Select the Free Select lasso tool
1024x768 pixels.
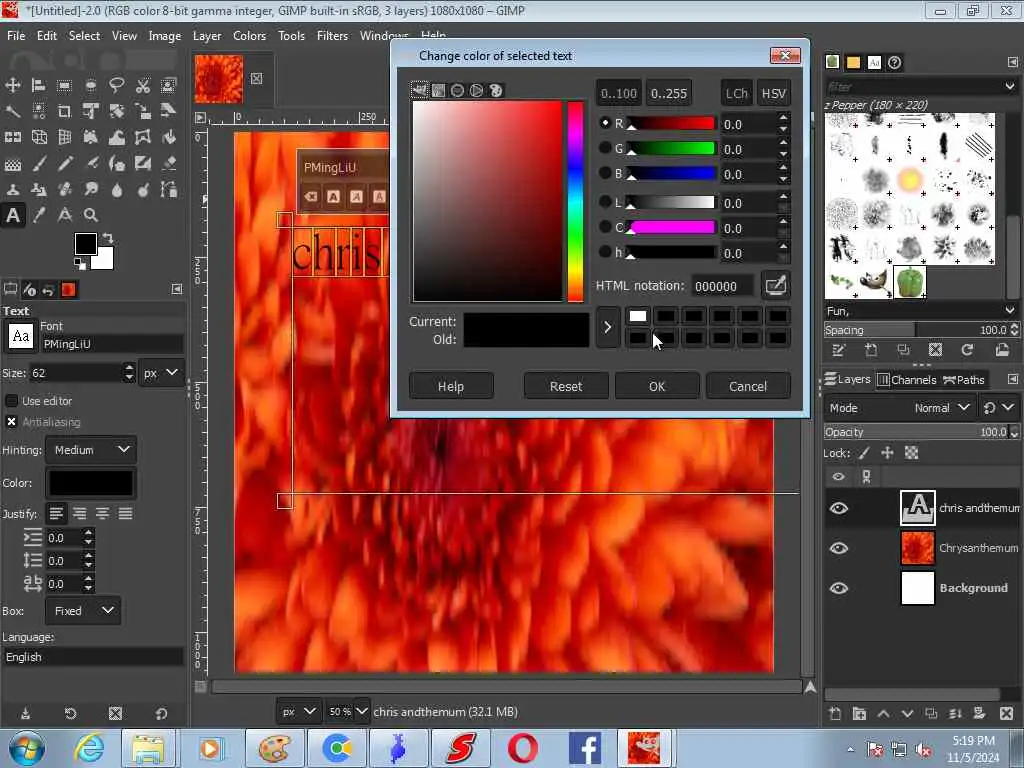tap(117, 85)
